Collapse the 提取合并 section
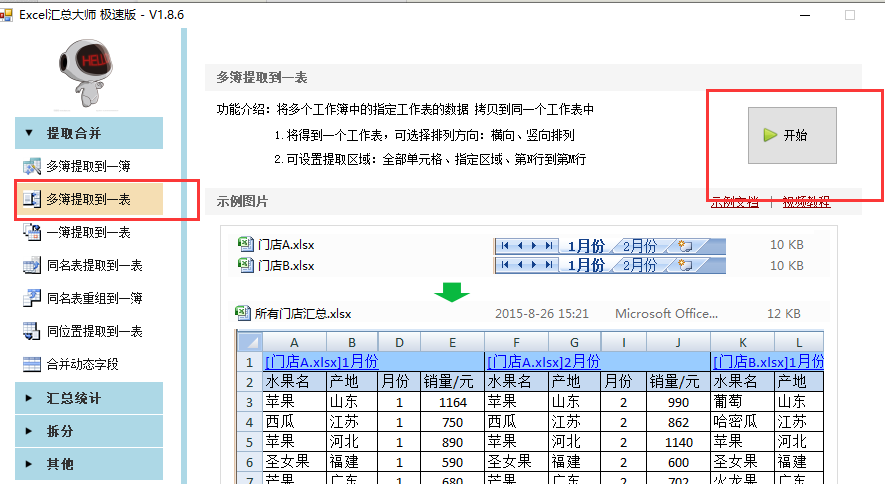 pos(89,133)
